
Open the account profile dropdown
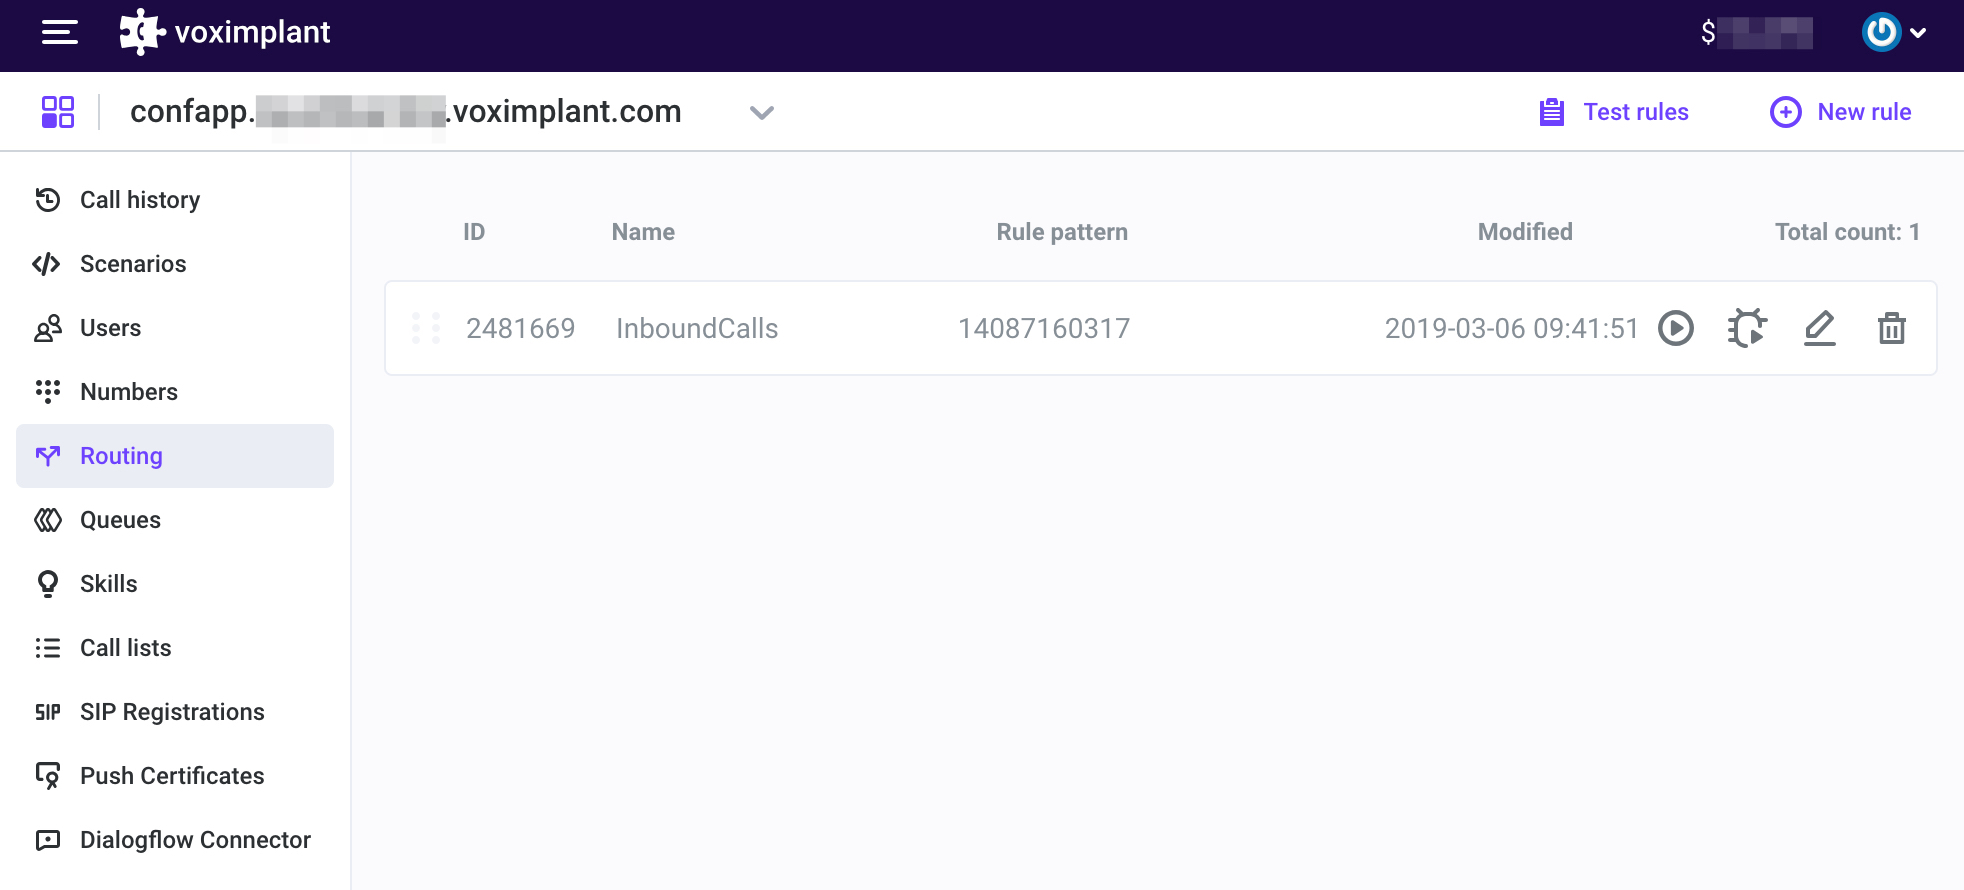(x=1894, y=32)
